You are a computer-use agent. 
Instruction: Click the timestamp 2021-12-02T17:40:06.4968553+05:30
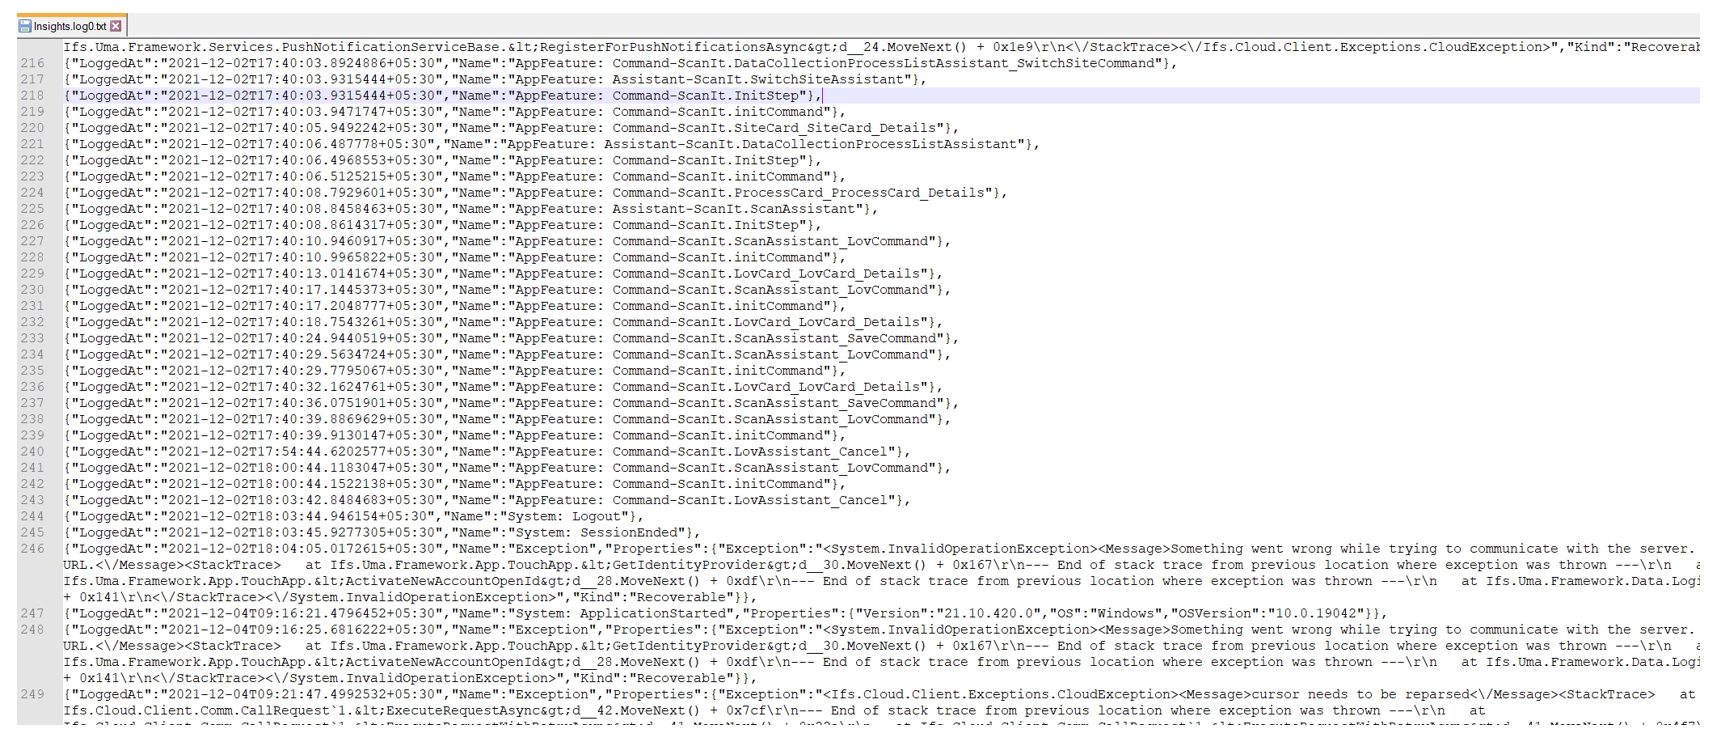point(302,160)
